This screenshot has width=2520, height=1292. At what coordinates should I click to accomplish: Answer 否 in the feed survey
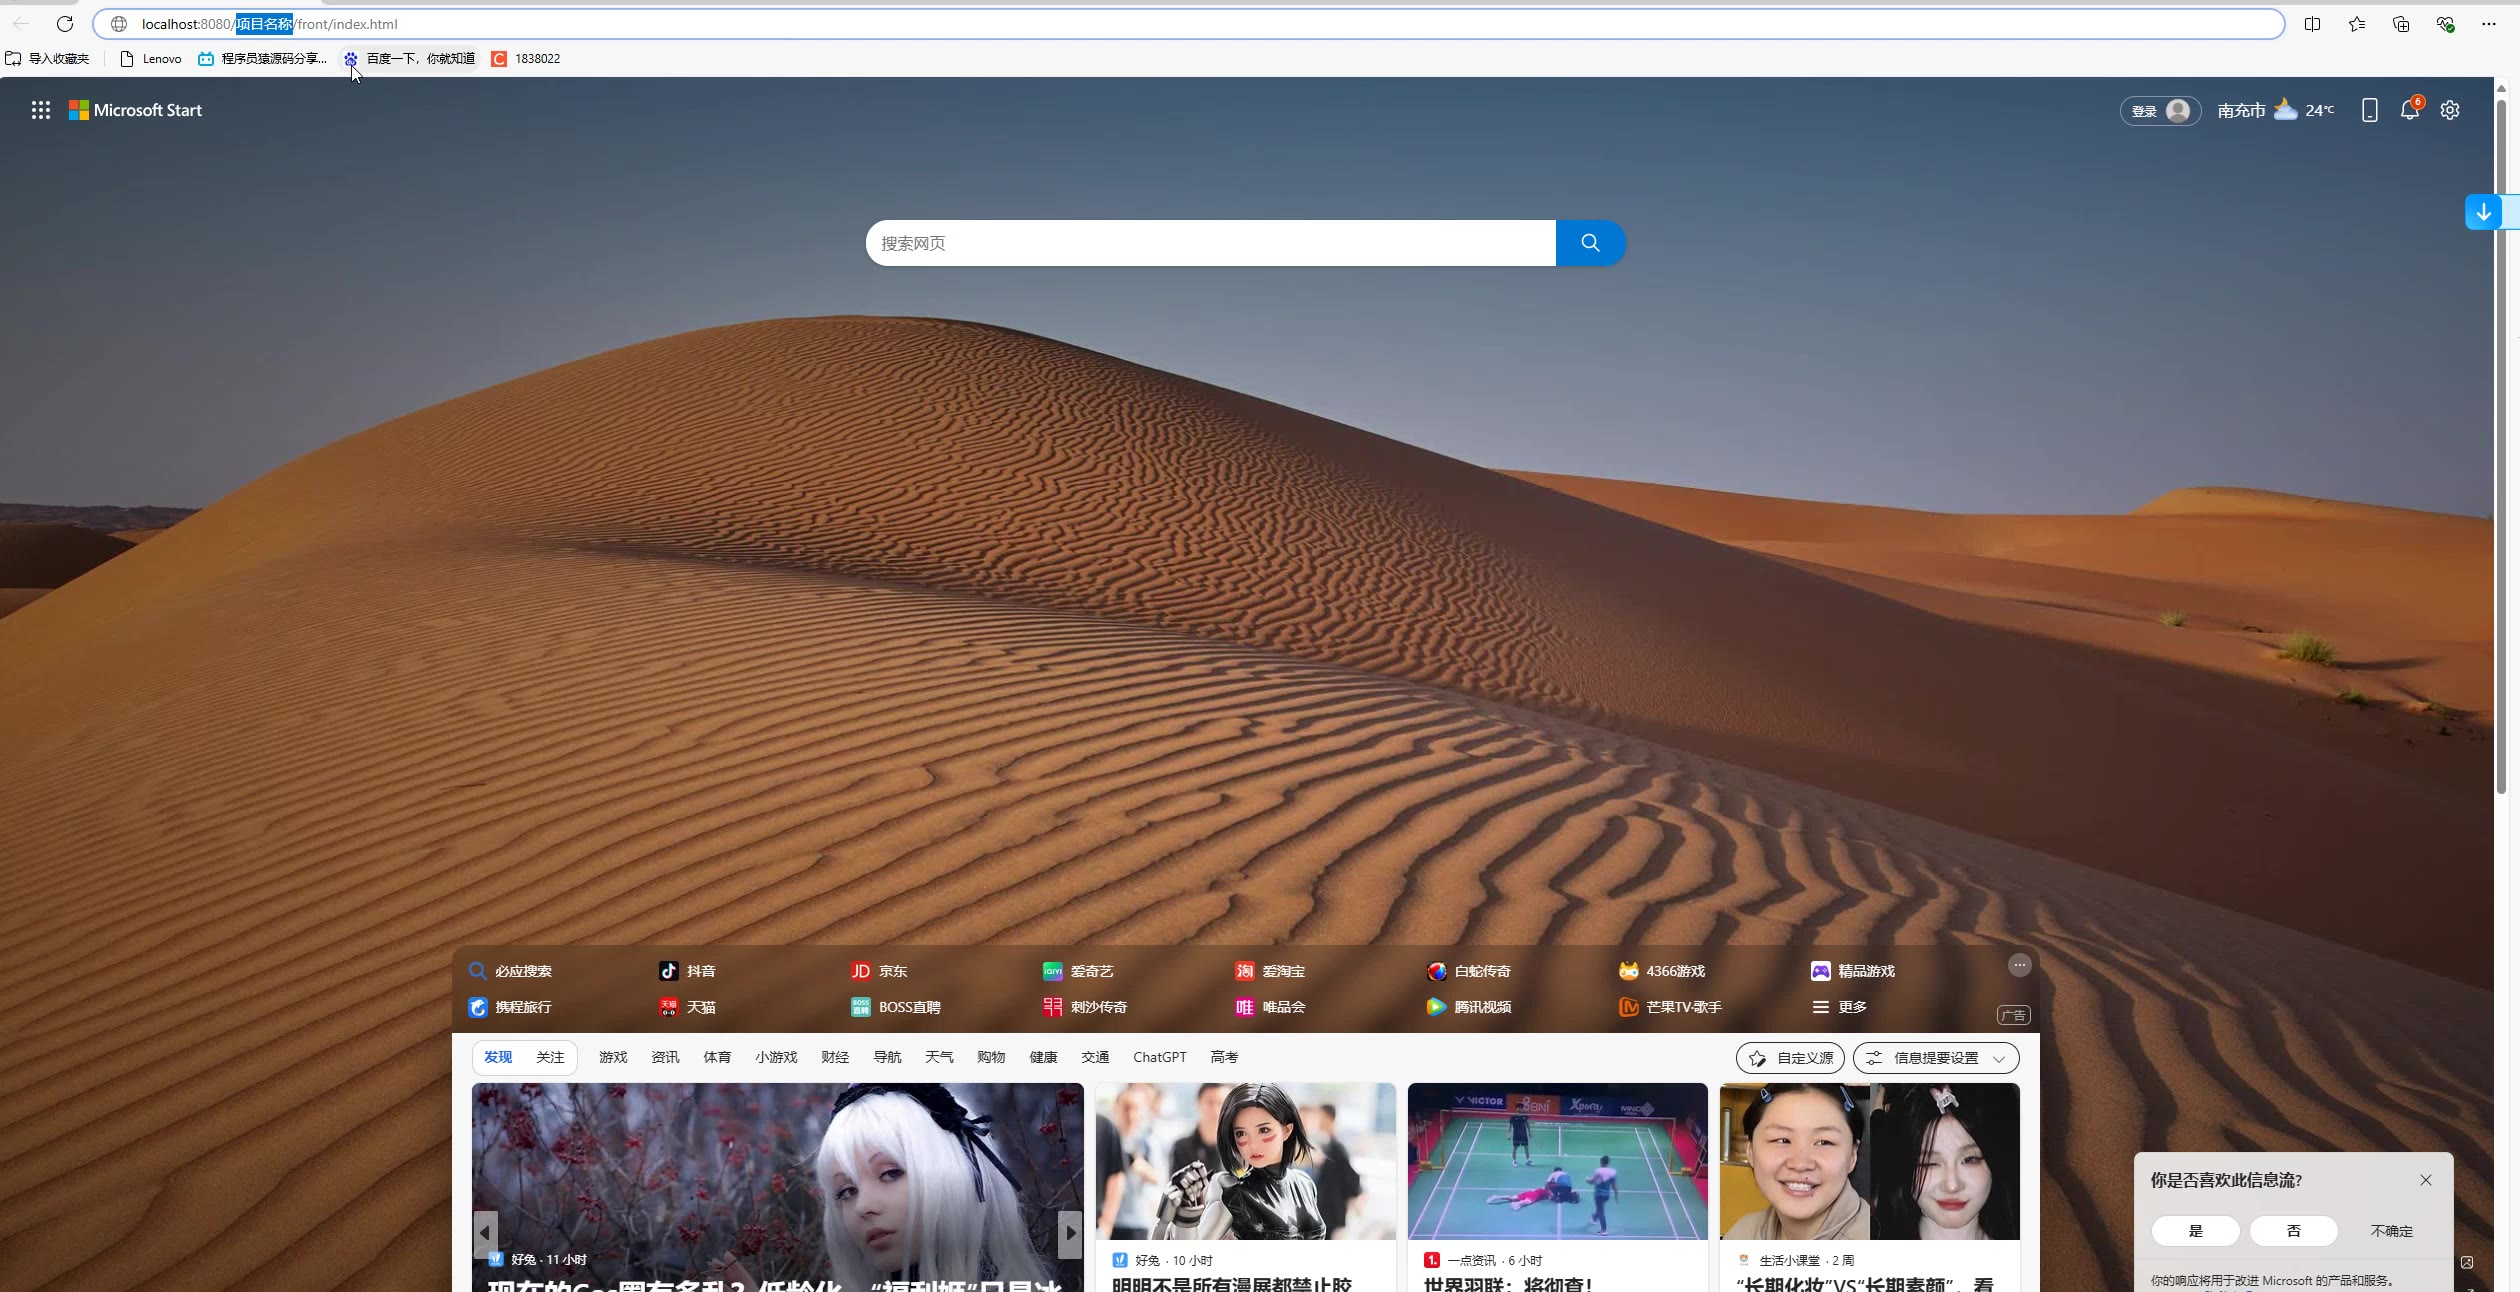pos(2293,1231)
